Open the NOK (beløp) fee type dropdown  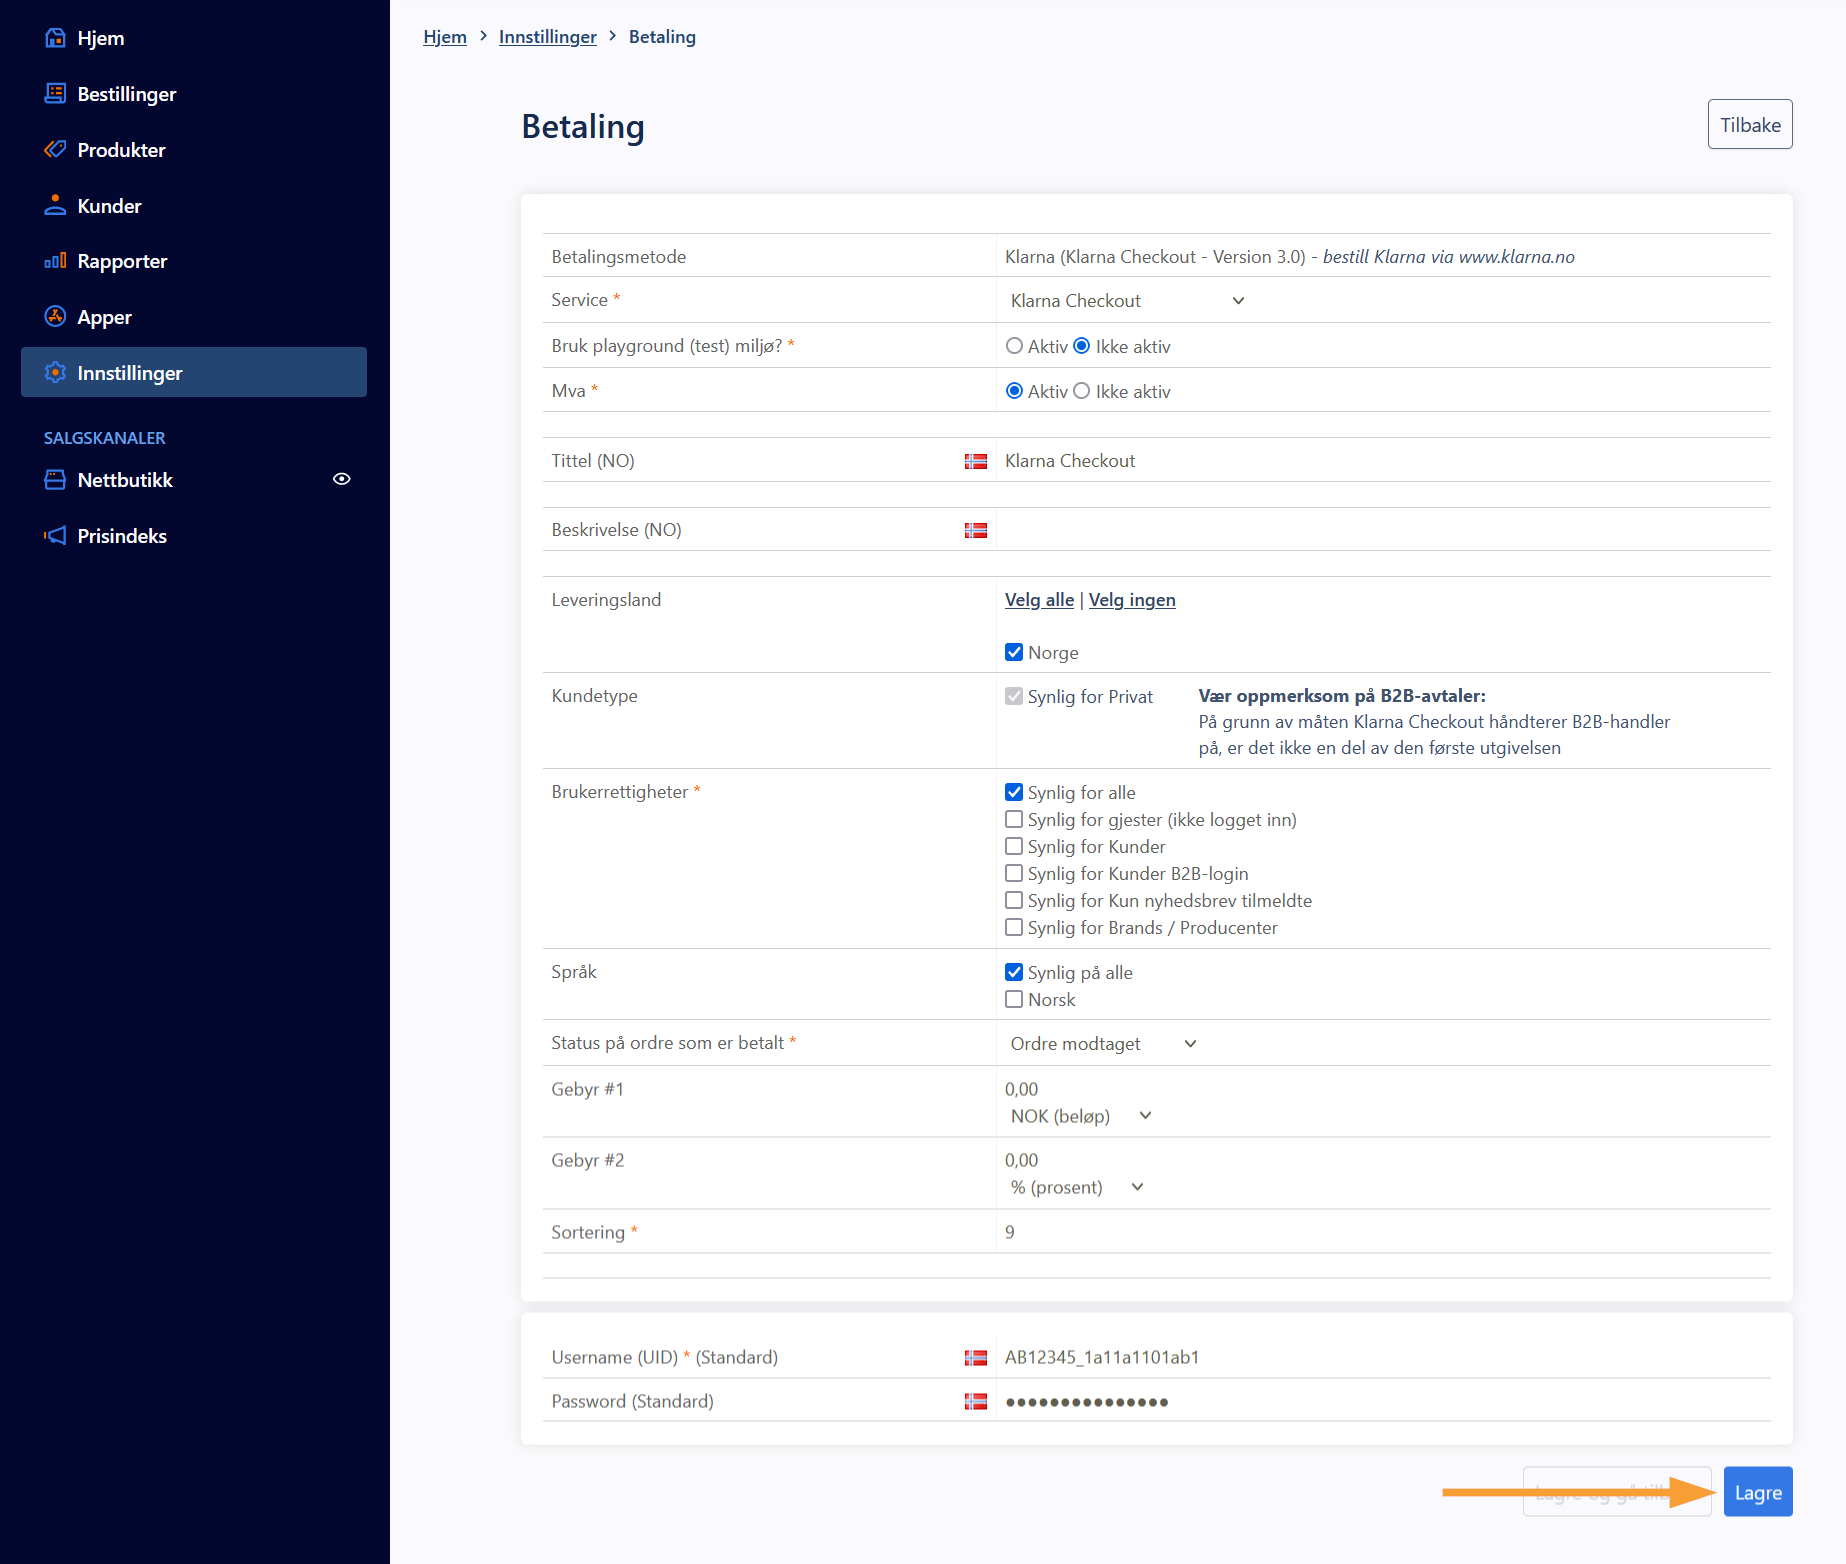click(1081, 1116)
